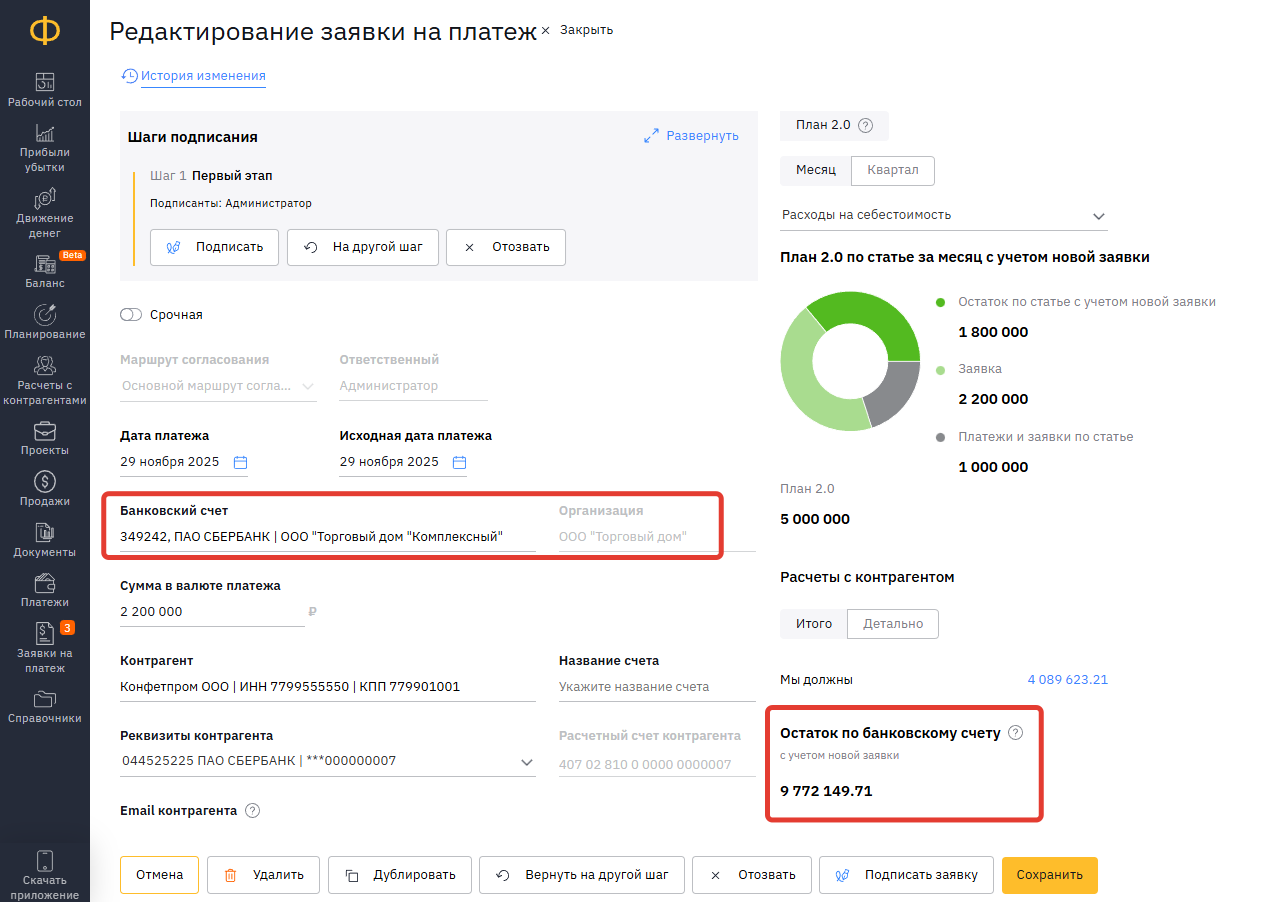This screenshot has width=1279, height=902.
Task: Open Баланс beta section
Action: (x=45, y=271)
